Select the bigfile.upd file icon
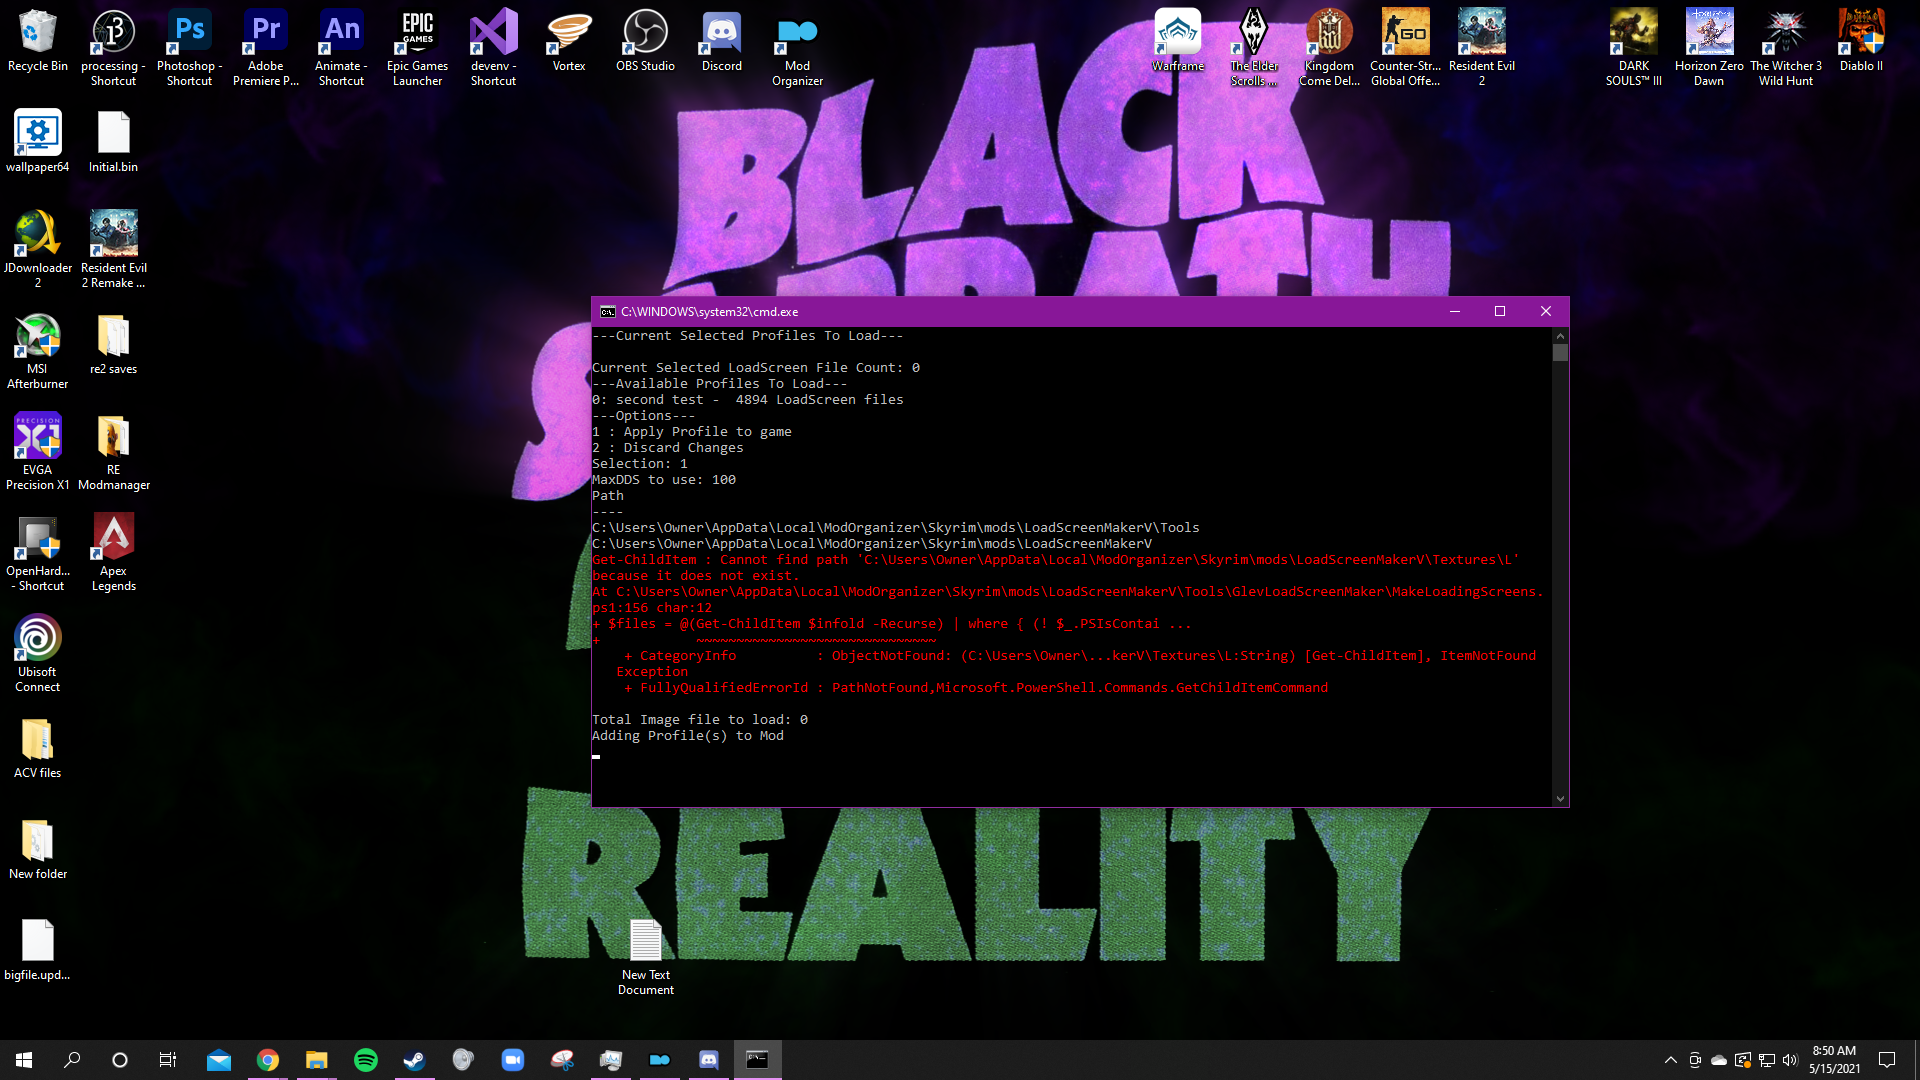Image resolution: width=1920 pixels, height=1080 pixels. pos(38,950)
